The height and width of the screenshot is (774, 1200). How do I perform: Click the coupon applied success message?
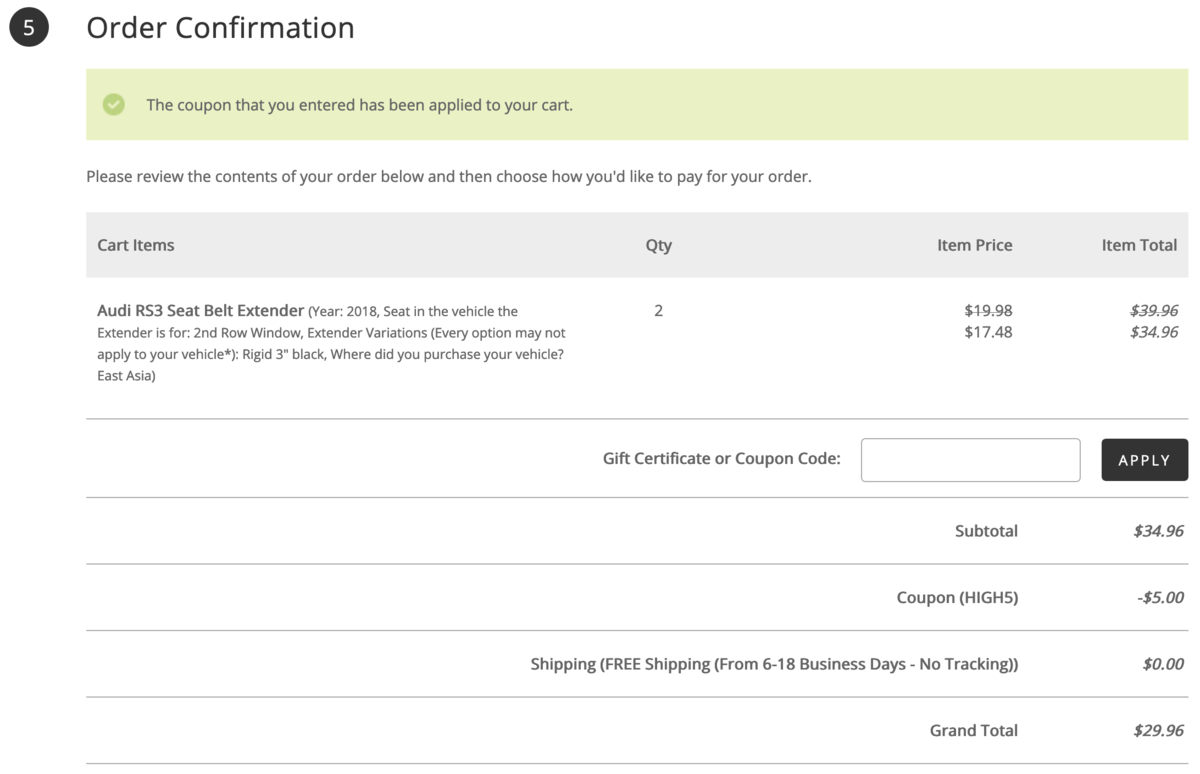click(x=359, y=105)
